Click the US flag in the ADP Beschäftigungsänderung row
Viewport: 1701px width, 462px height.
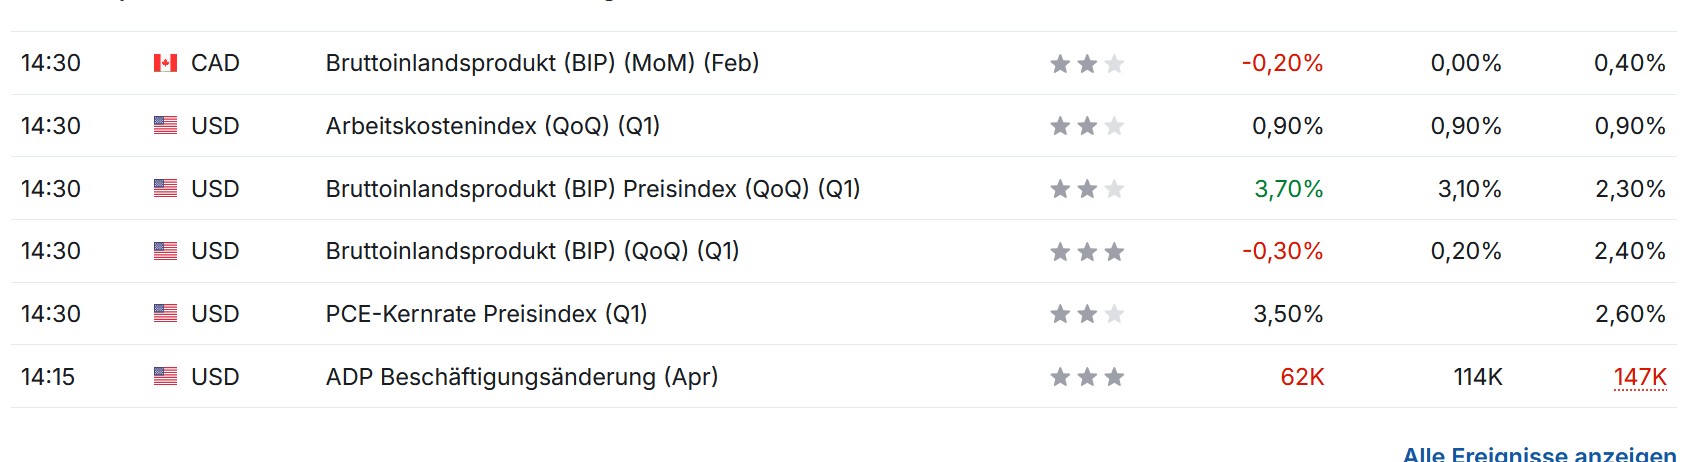coord(165,377)
